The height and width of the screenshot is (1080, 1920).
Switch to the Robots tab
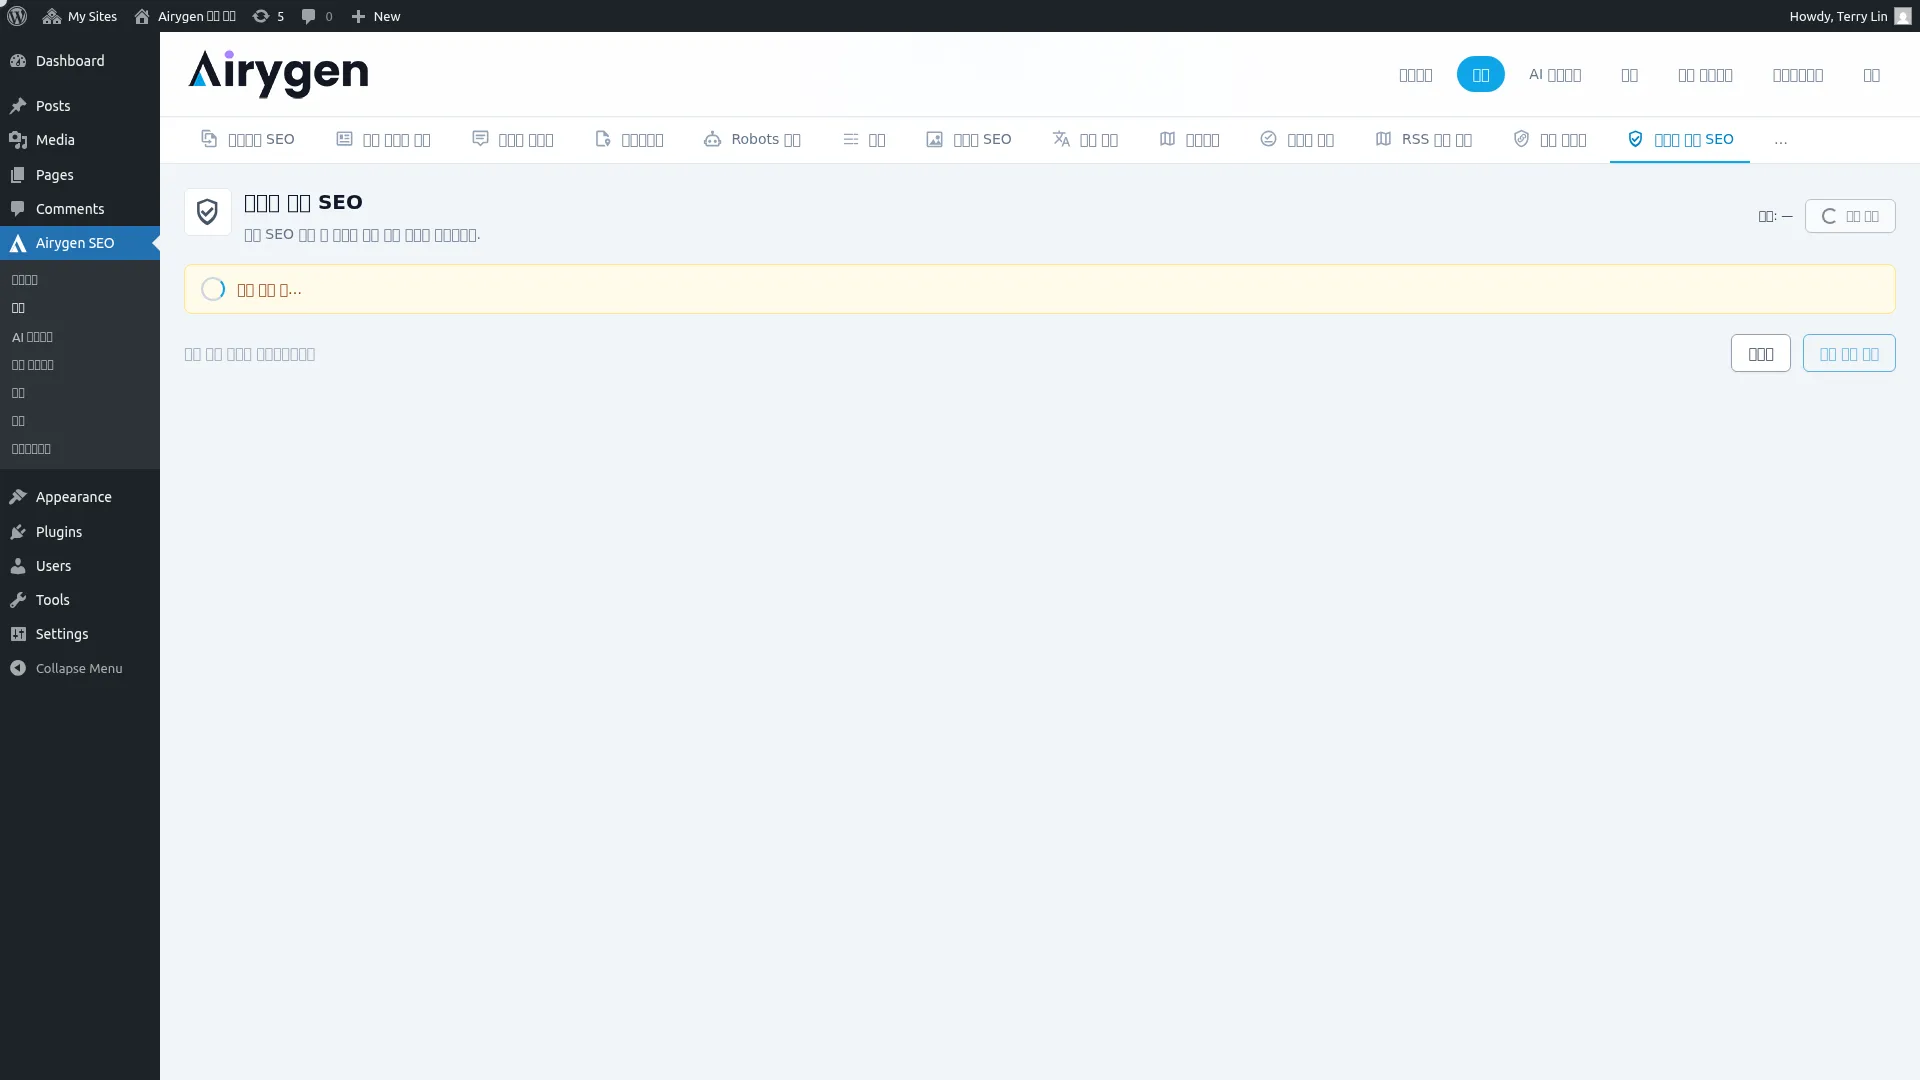coord(752,139)
